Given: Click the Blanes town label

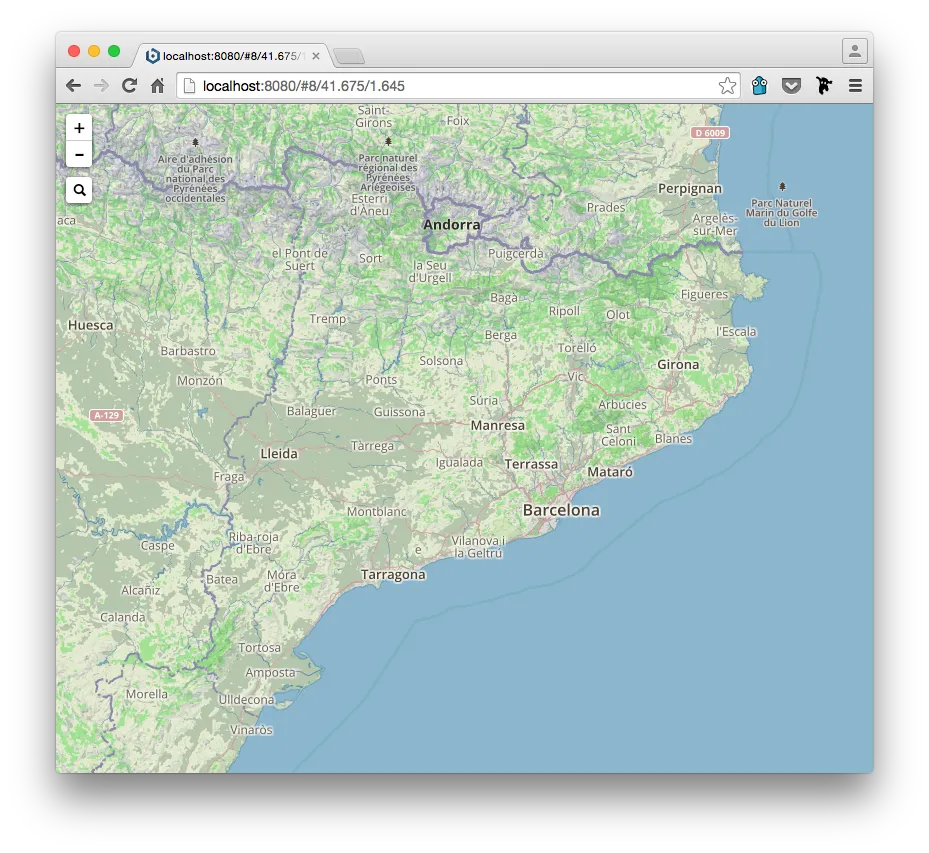Looking at the screenshot, I should tap(673, 439).
